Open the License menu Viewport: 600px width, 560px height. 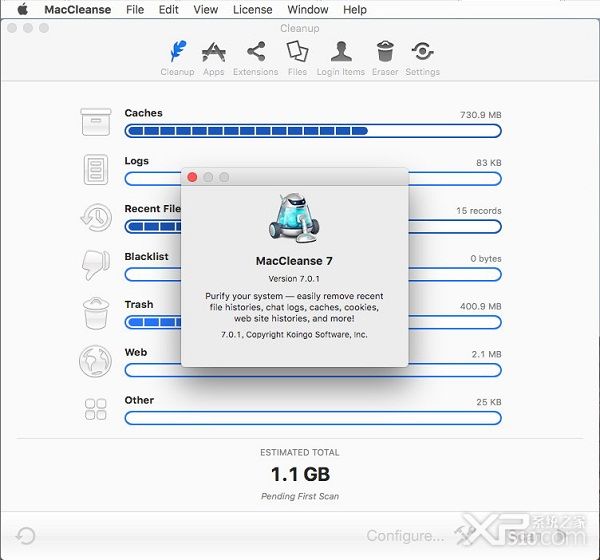point(253,10)
